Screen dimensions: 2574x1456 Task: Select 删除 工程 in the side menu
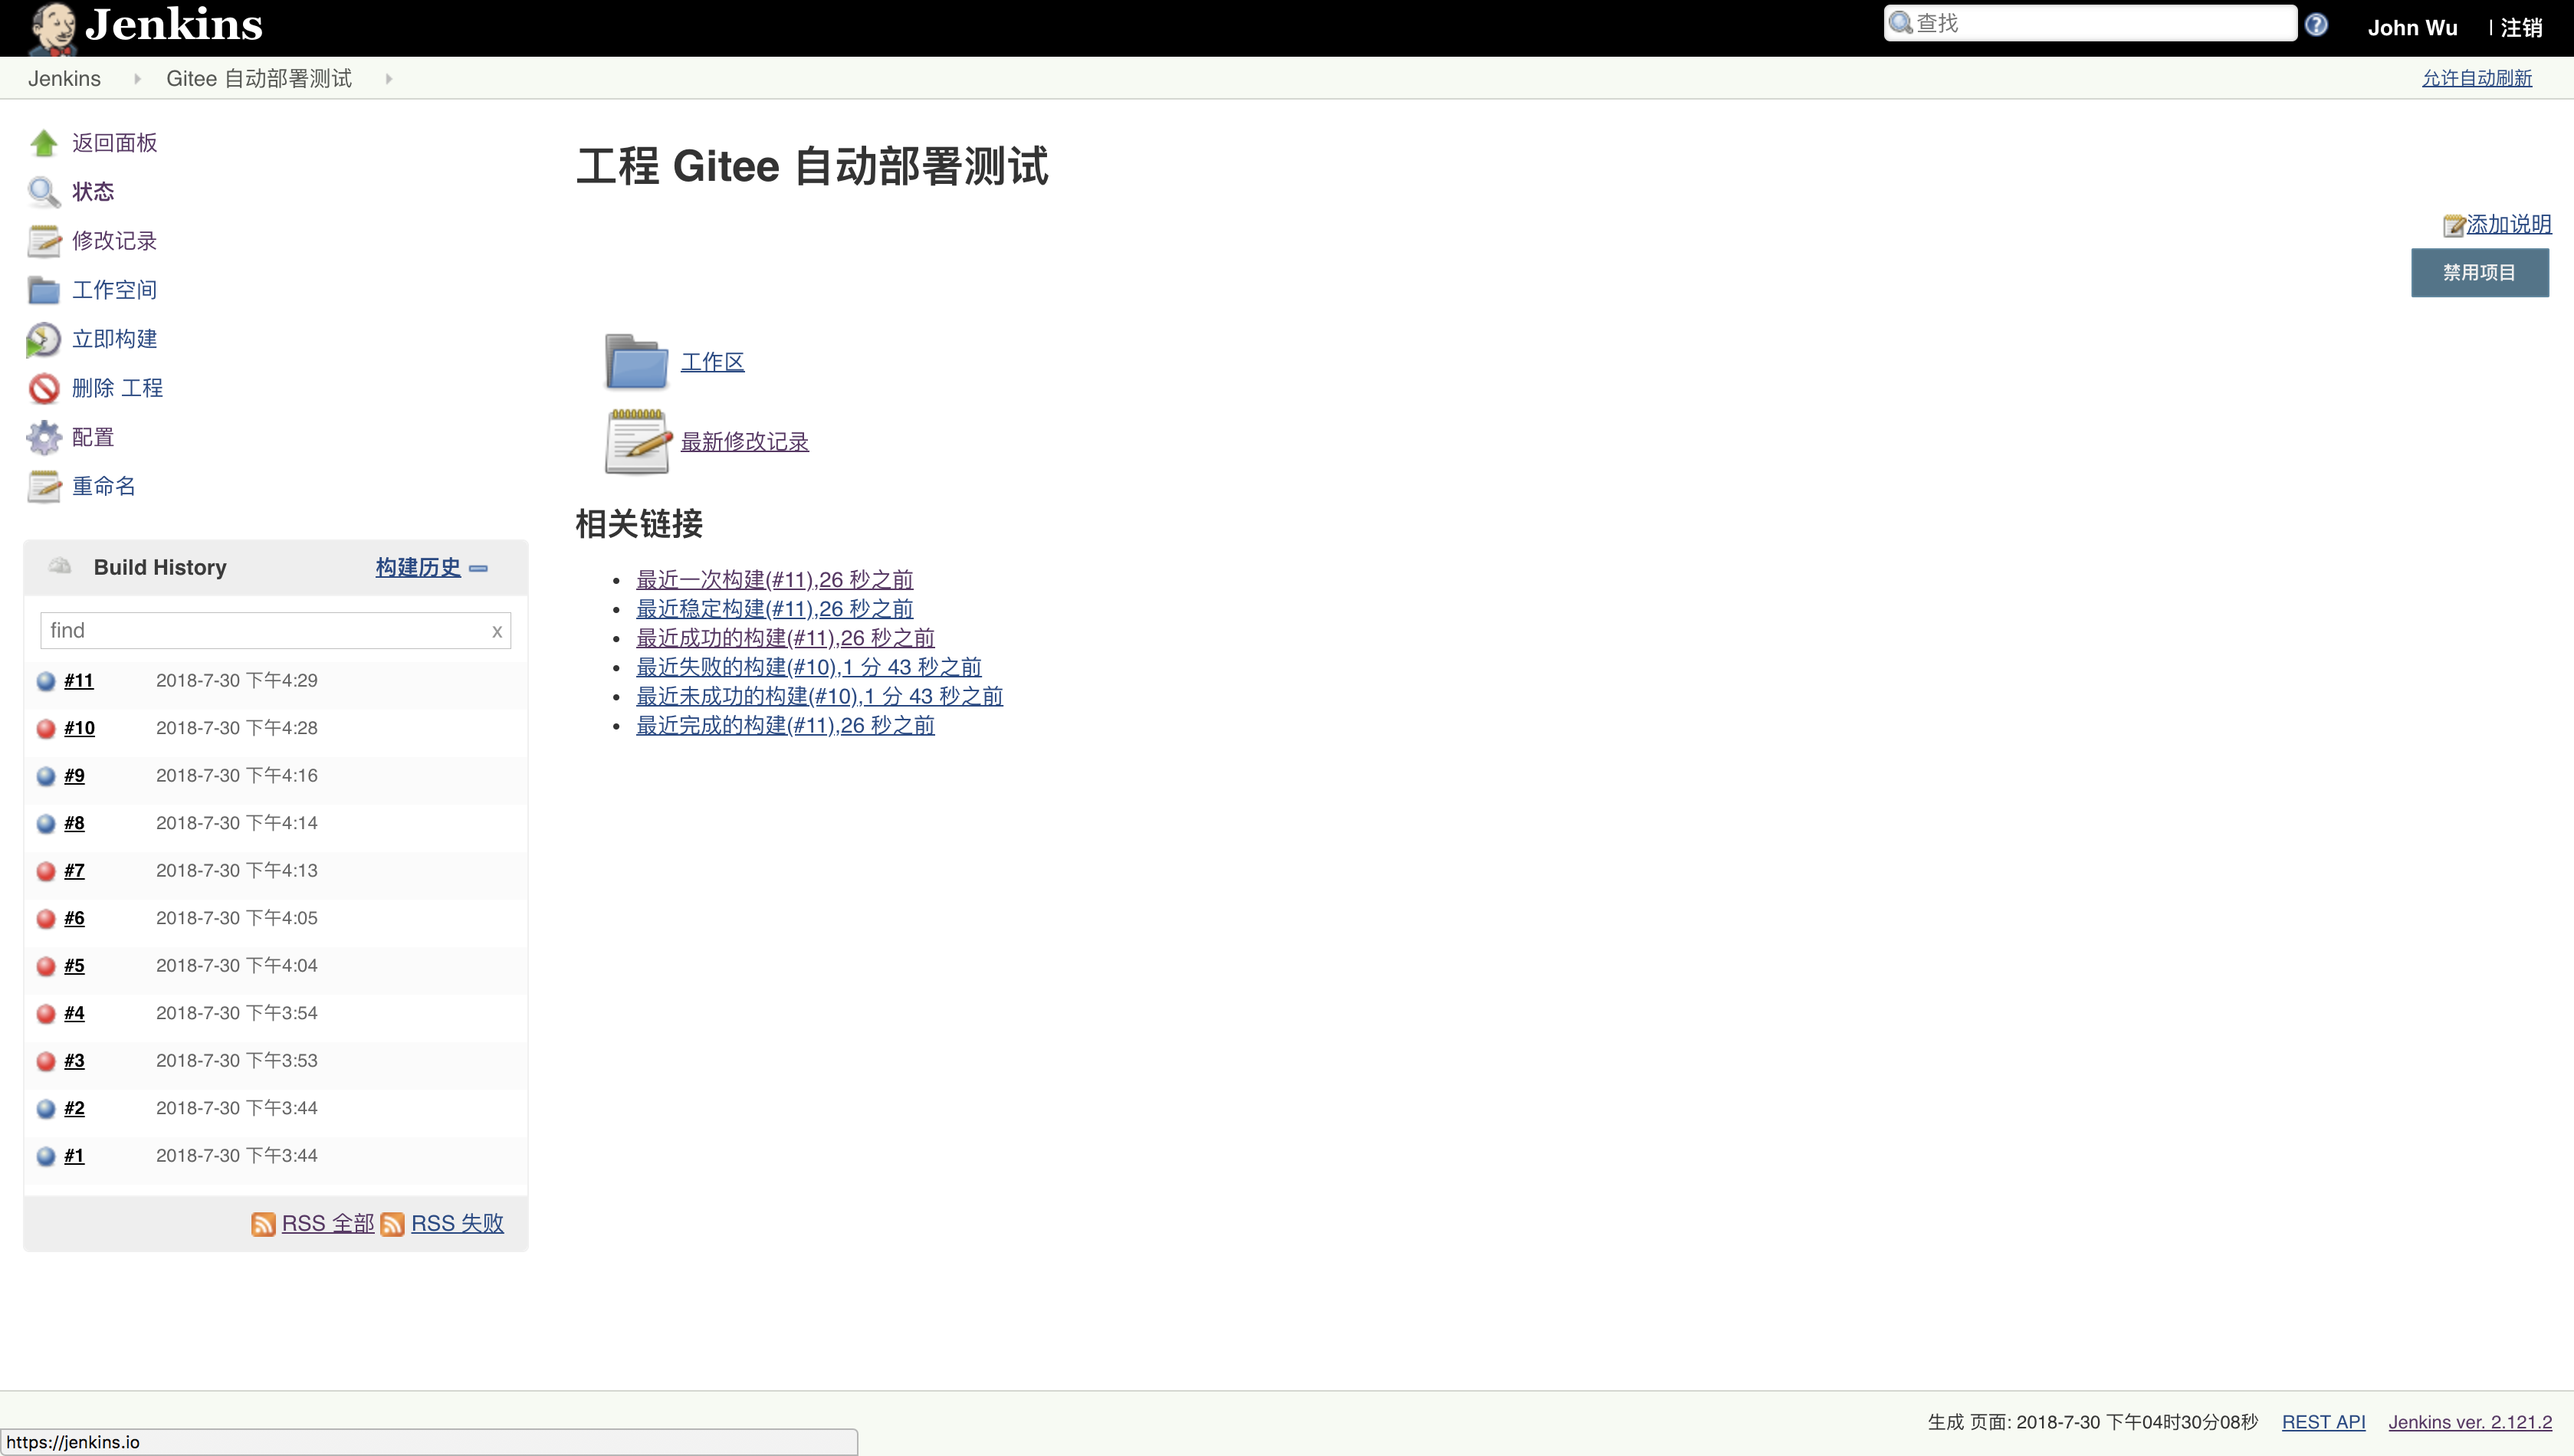pos(117,388)
